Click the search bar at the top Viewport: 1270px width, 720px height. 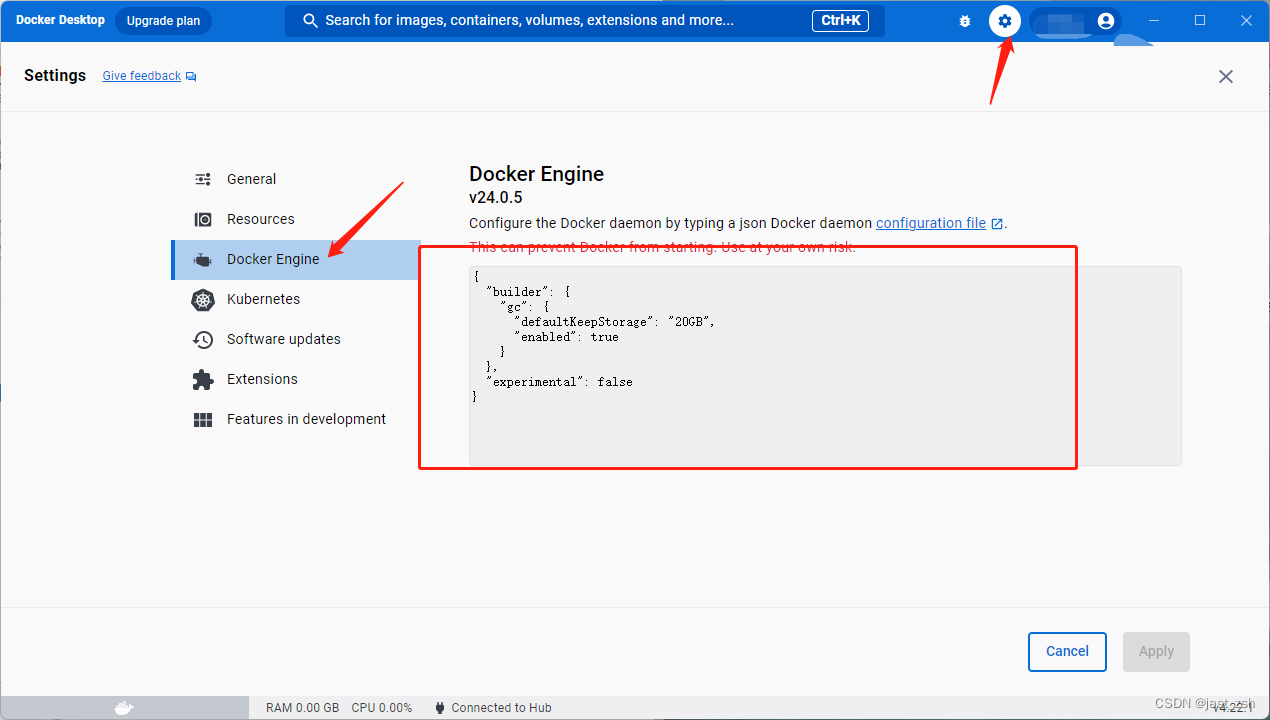click(x=585, y=20)
